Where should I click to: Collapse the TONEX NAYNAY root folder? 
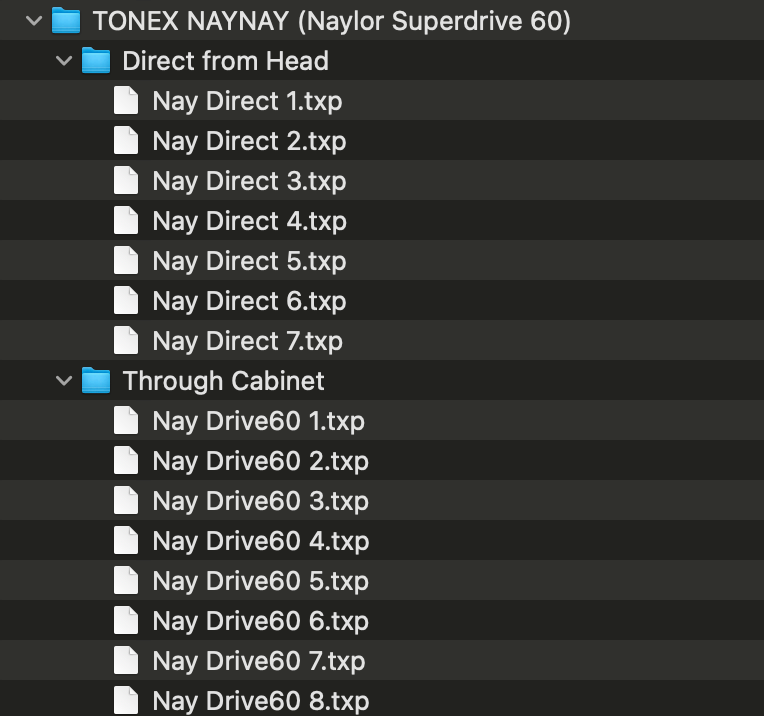(34, 21)
